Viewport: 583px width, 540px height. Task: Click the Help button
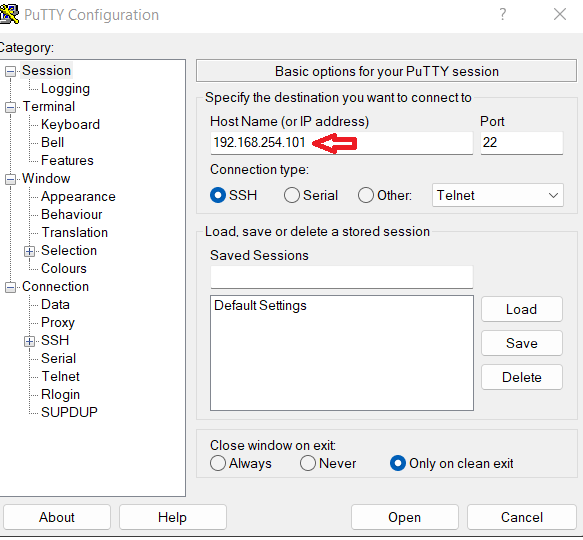[x=173, y=517]
